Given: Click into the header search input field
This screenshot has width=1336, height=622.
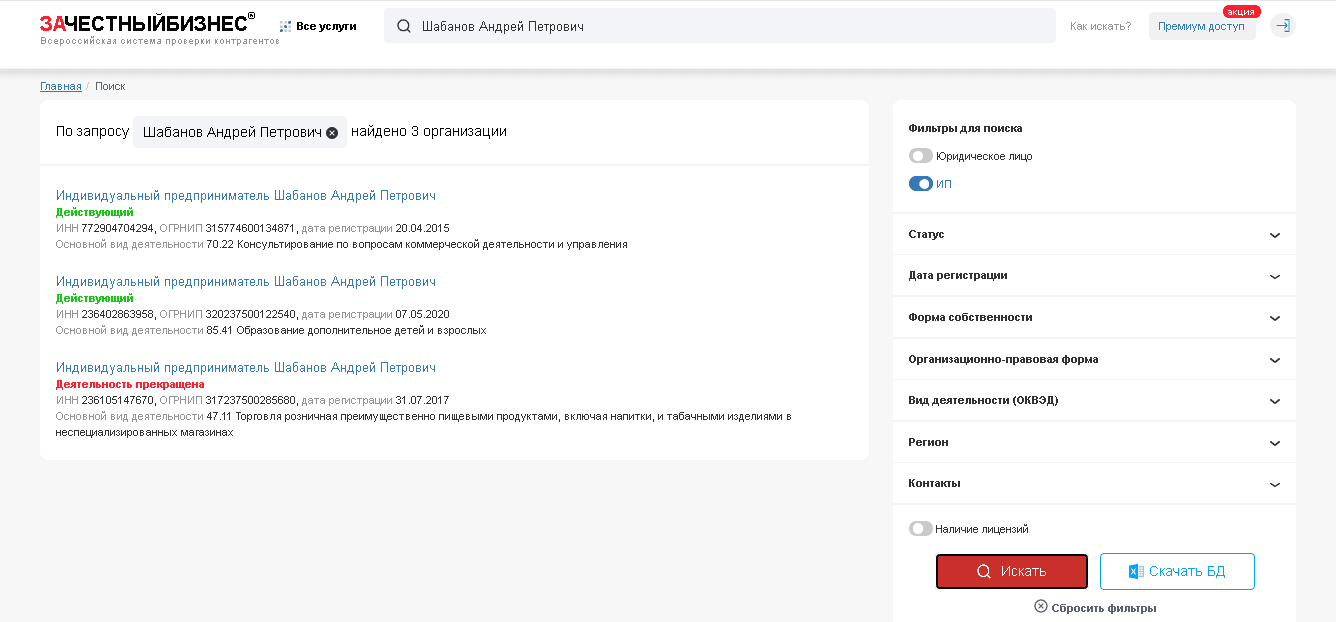Looking at the screenshot, I should [730, 26].
